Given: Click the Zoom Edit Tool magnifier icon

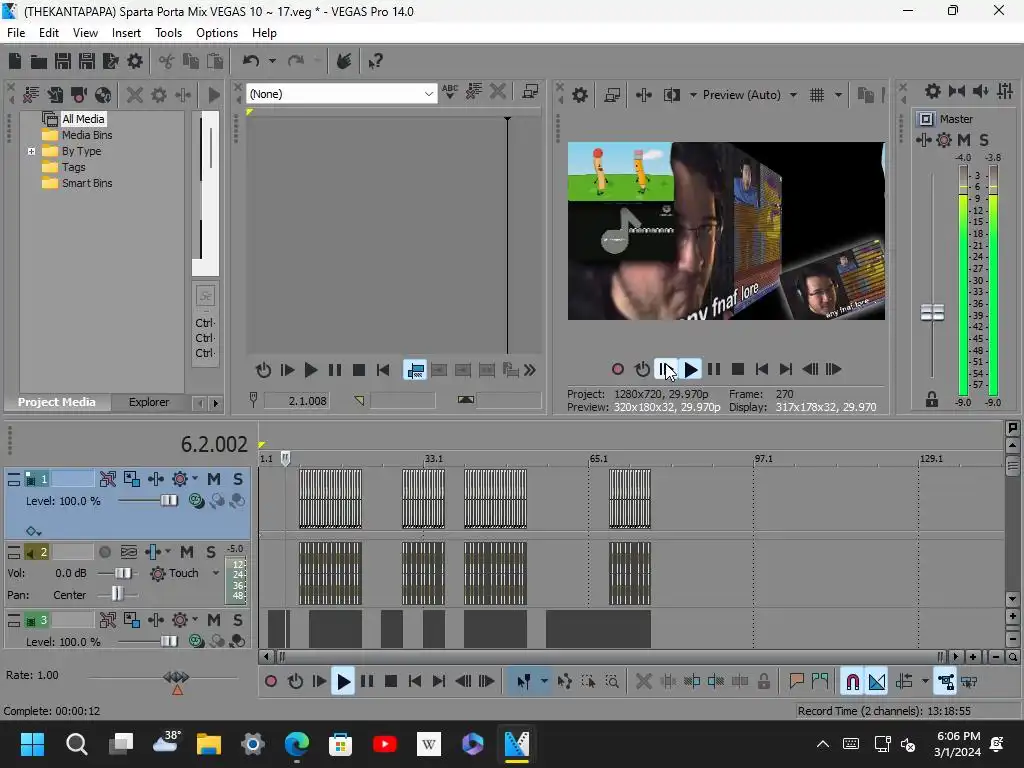Looking at the screenshot, I should tap(612, 682).
